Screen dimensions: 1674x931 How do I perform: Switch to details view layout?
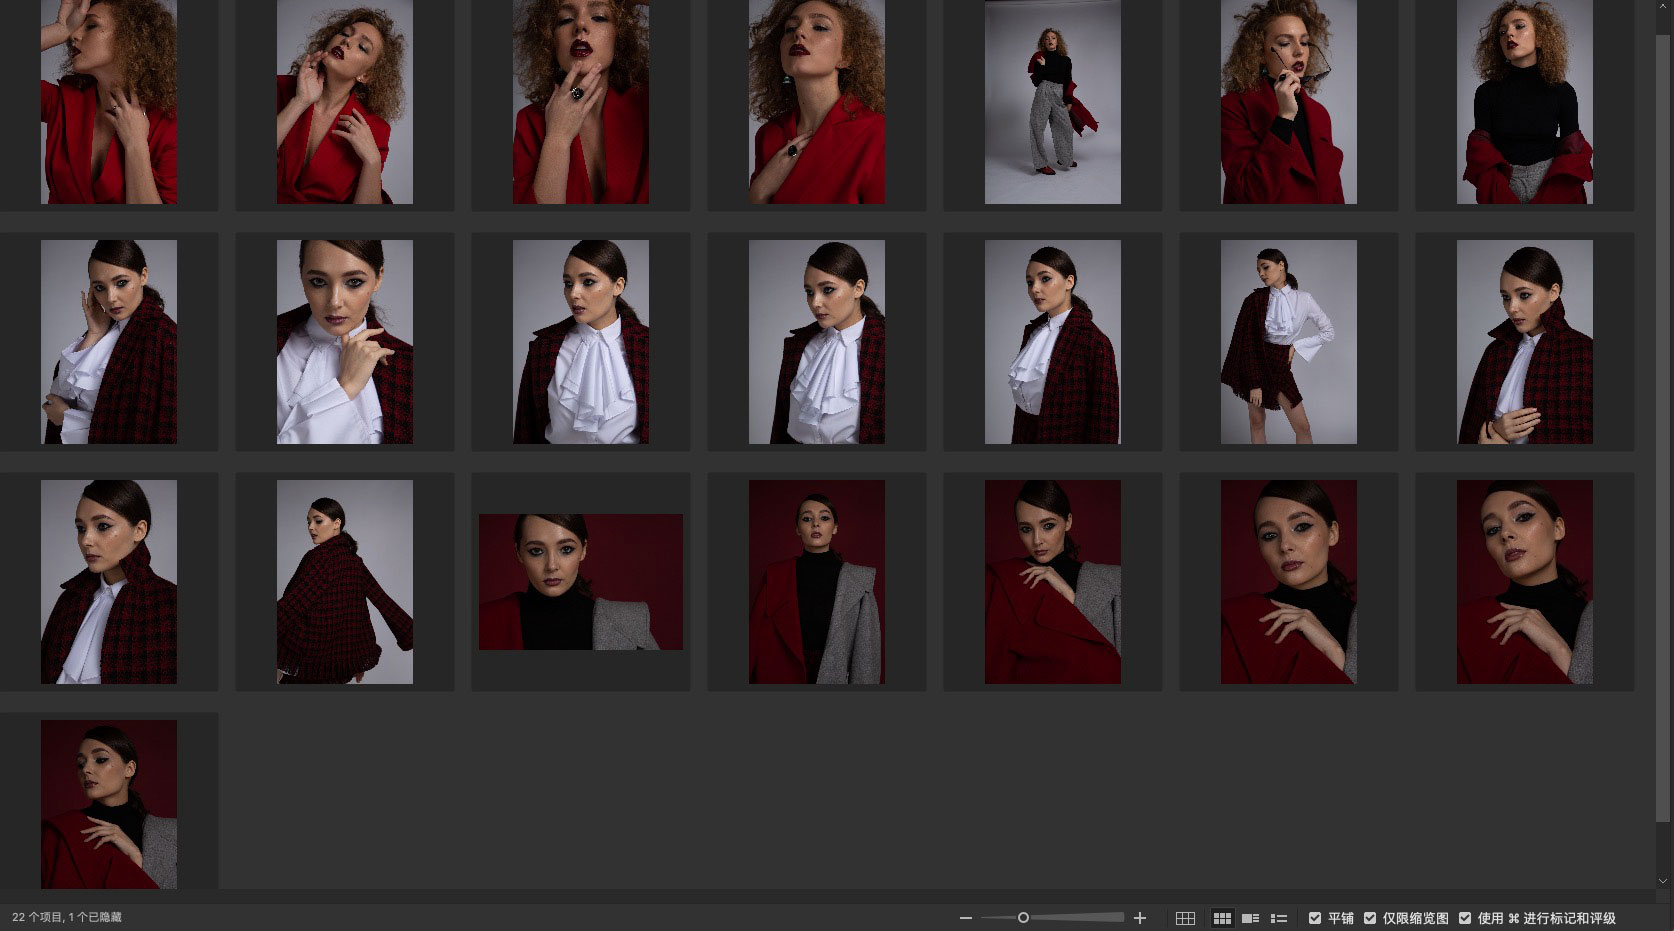pyautogui.click(x=1250, y=918)
